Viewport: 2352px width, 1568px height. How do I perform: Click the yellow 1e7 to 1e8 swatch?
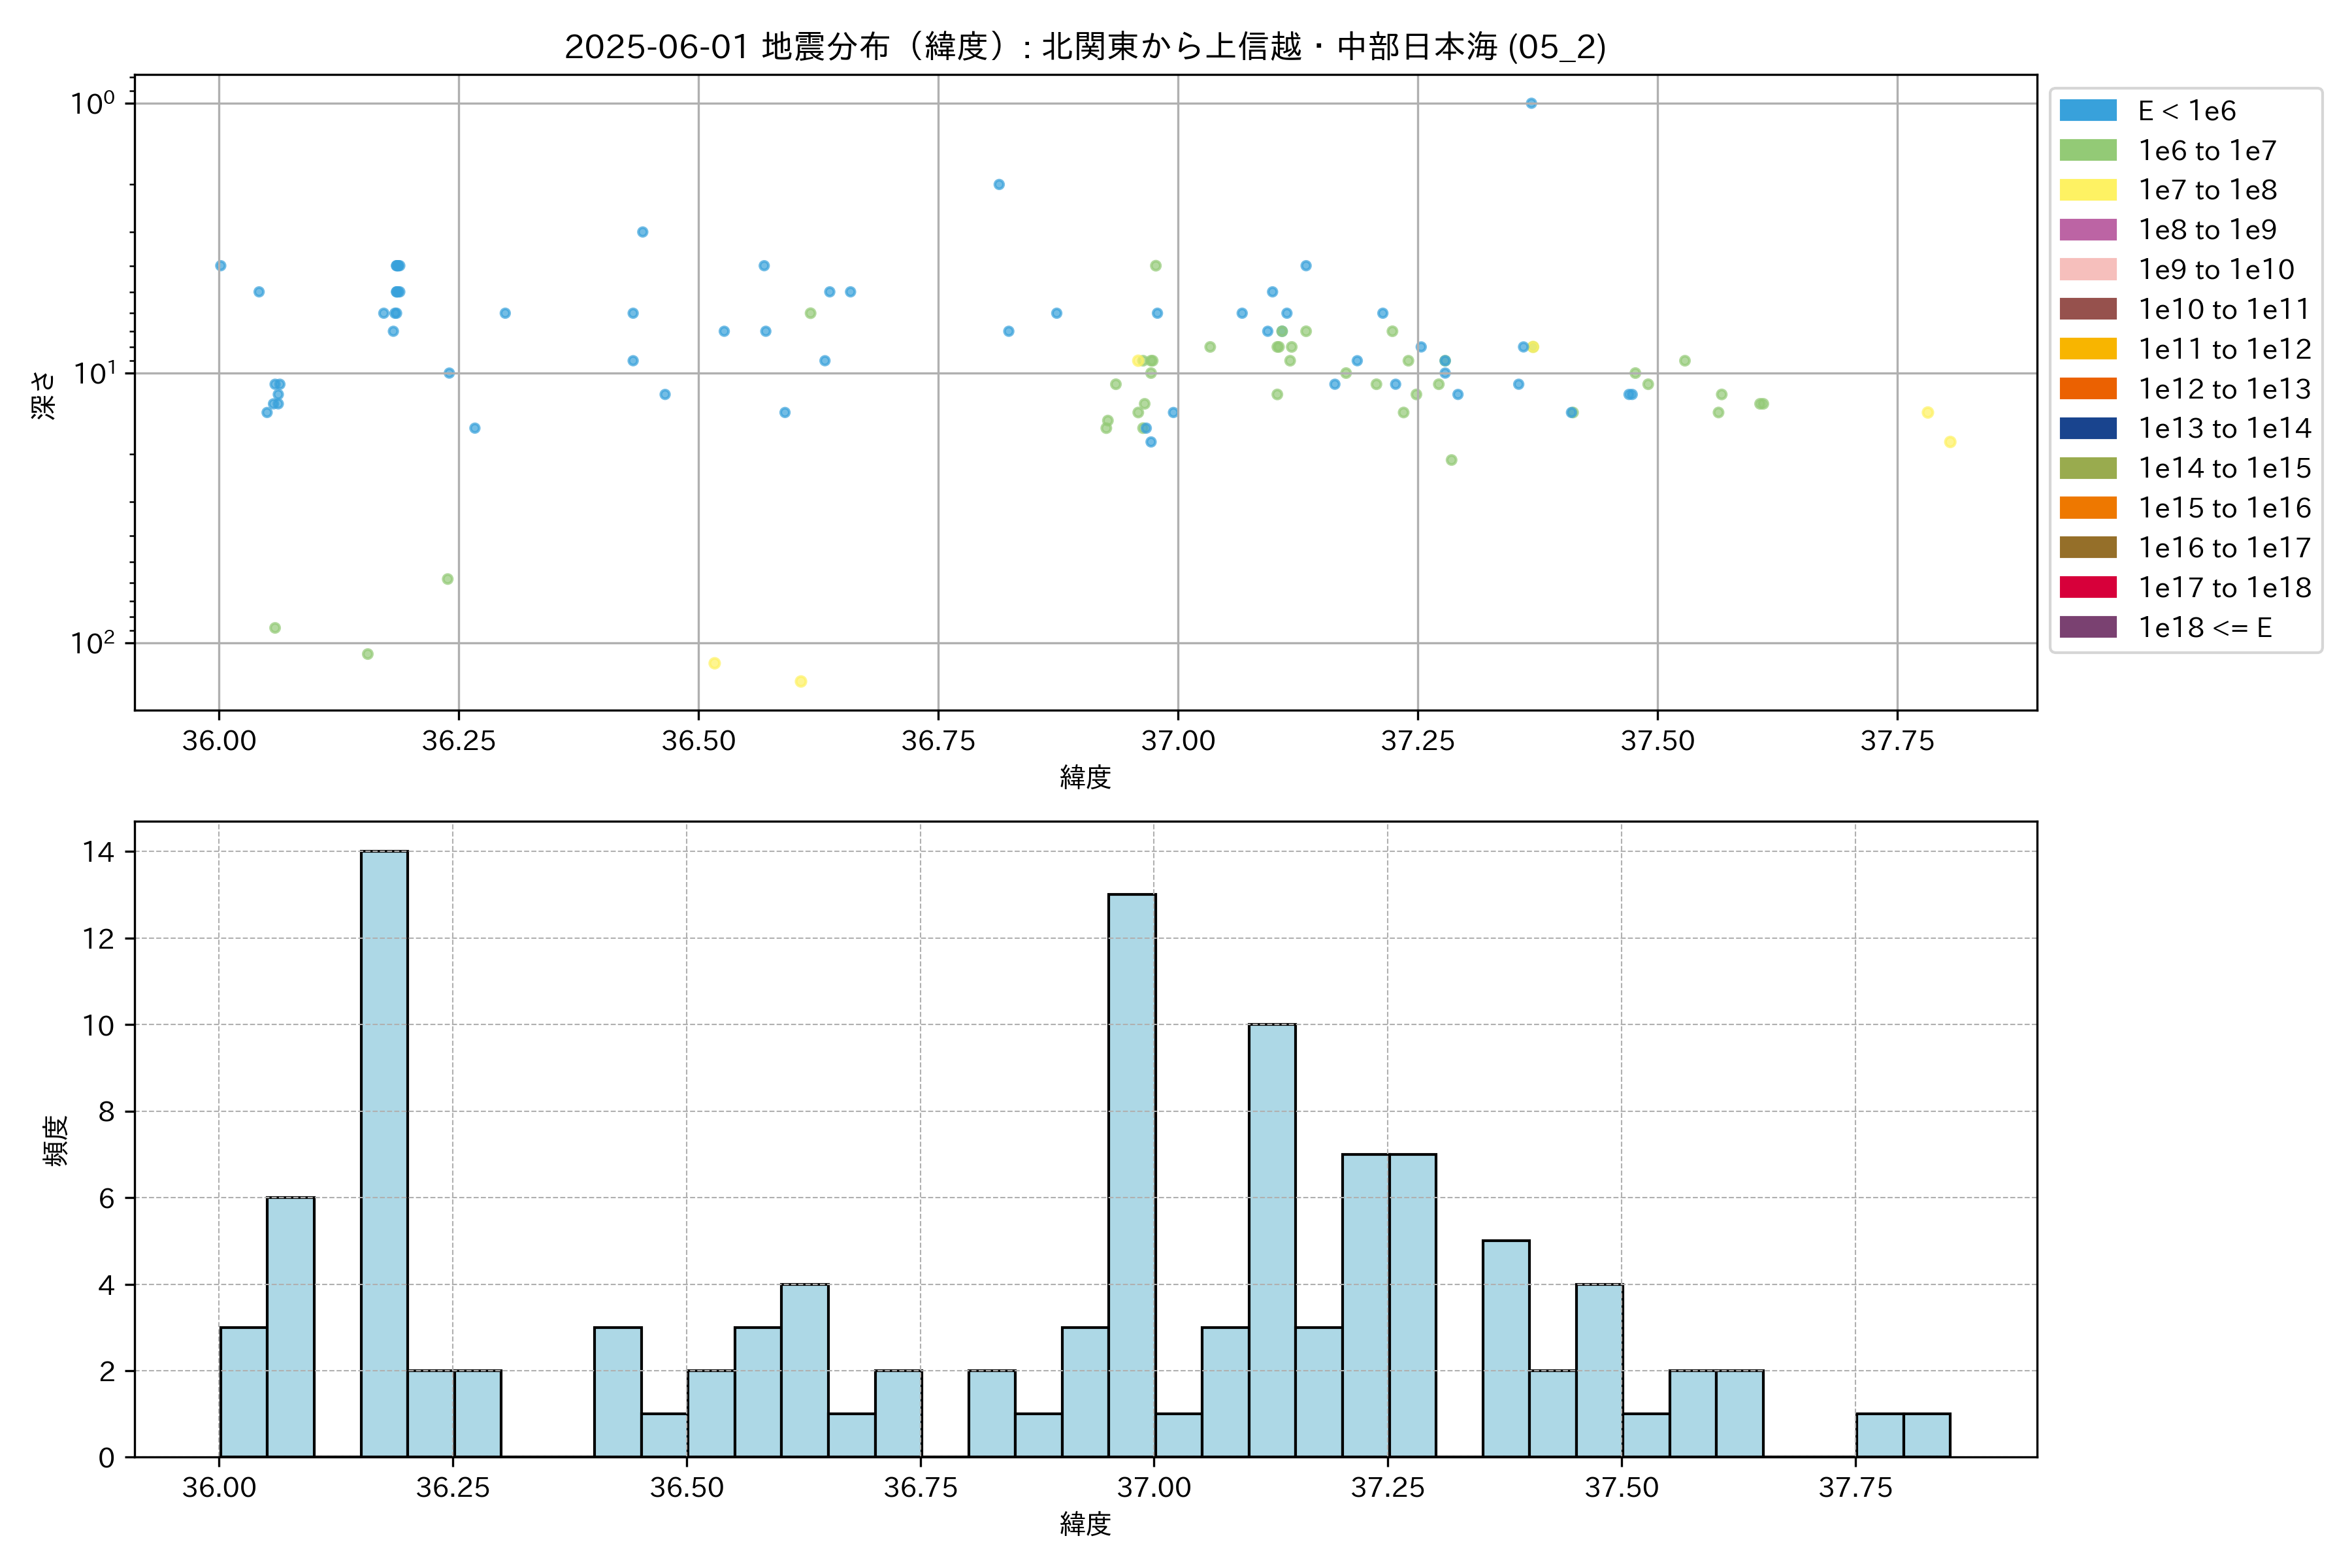[x=2087, y=190]
